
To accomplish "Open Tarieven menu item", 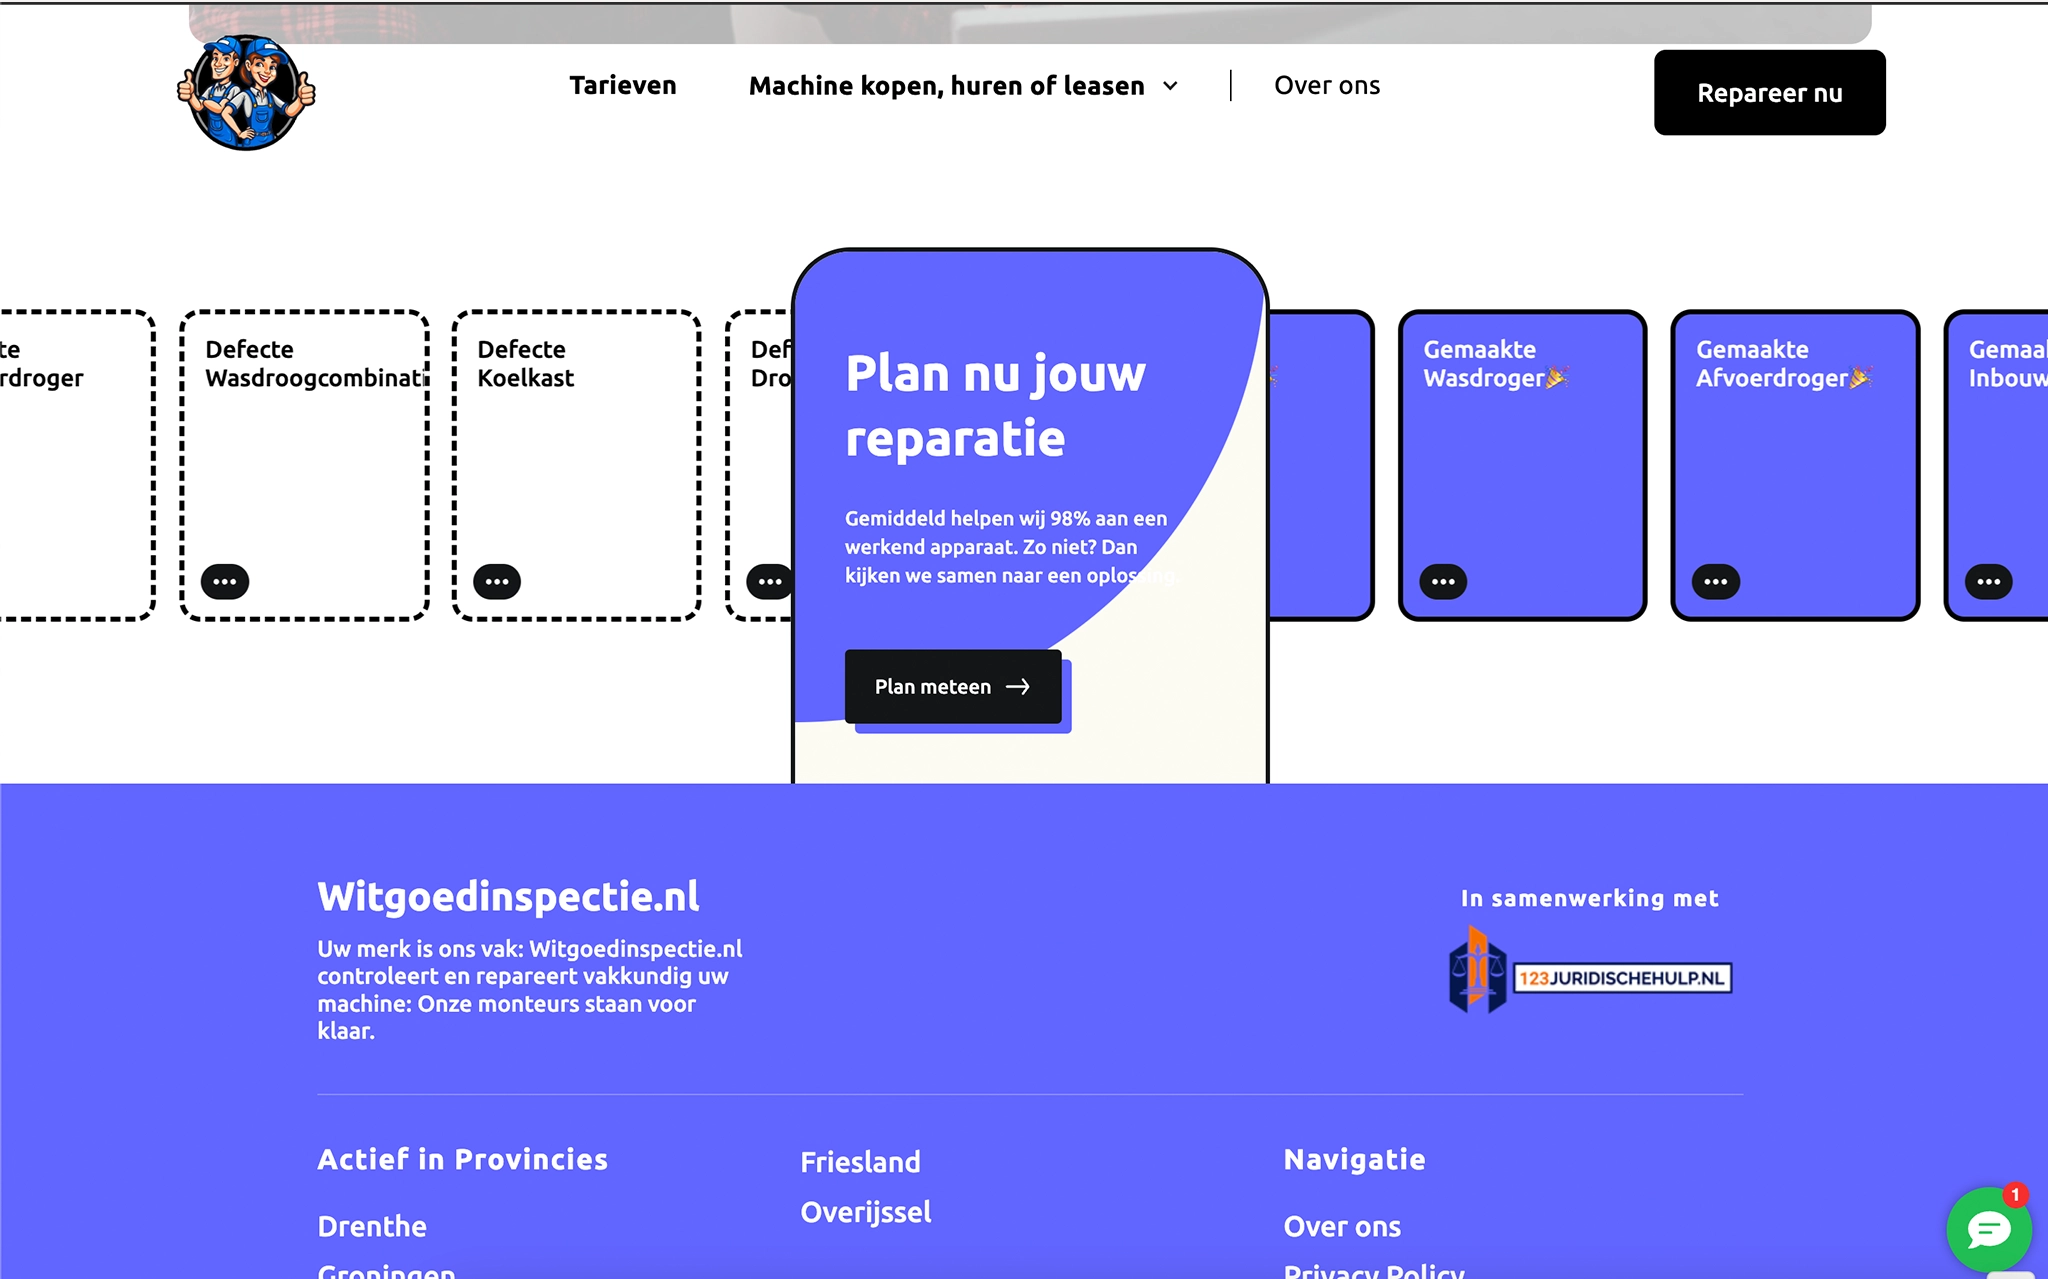I will pyautogui.click(x=623, y=86).
